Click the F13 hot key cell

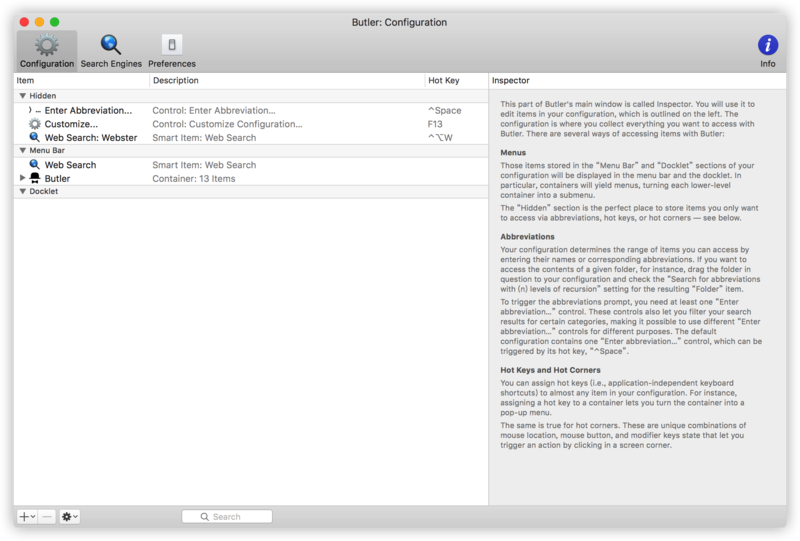point(435,124)
